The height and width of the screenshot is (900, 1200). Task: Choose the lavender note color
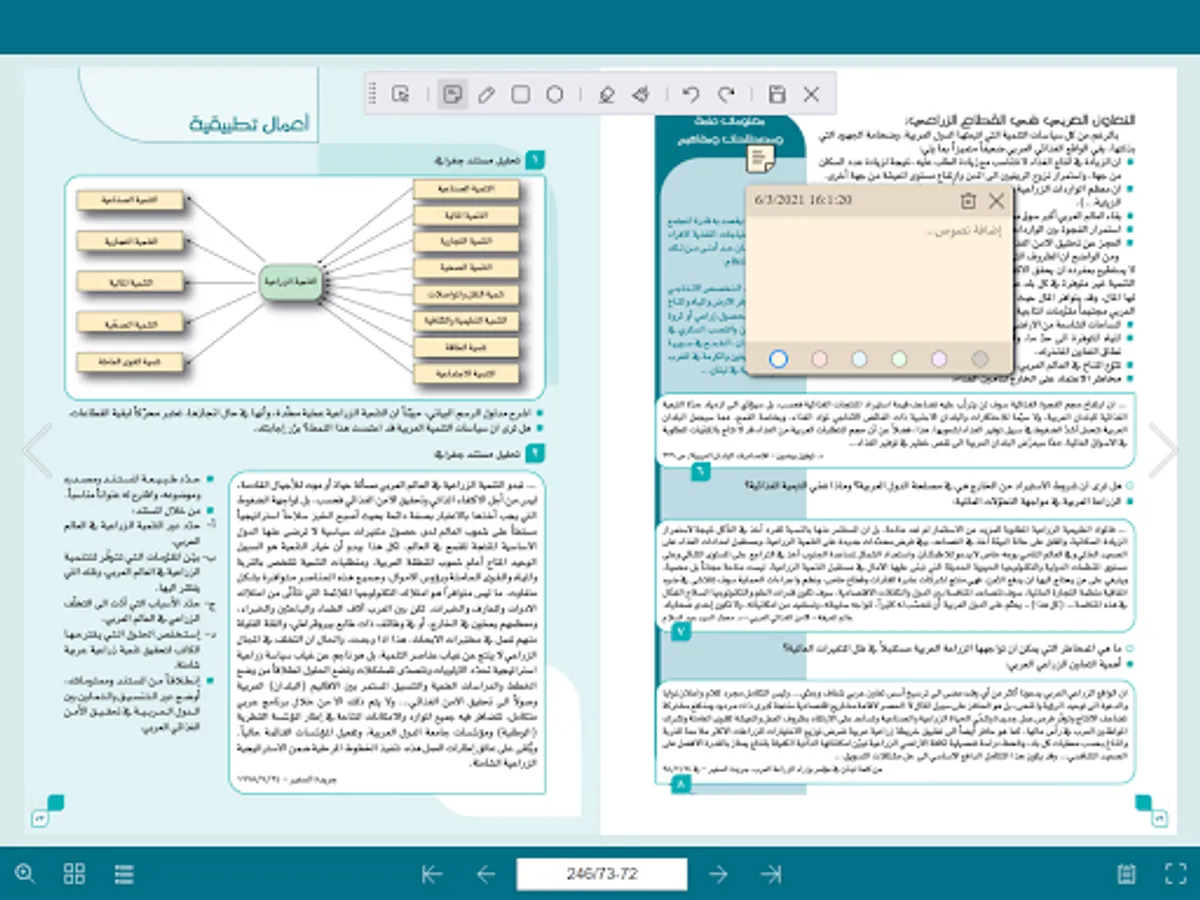[x=939, y=358]
